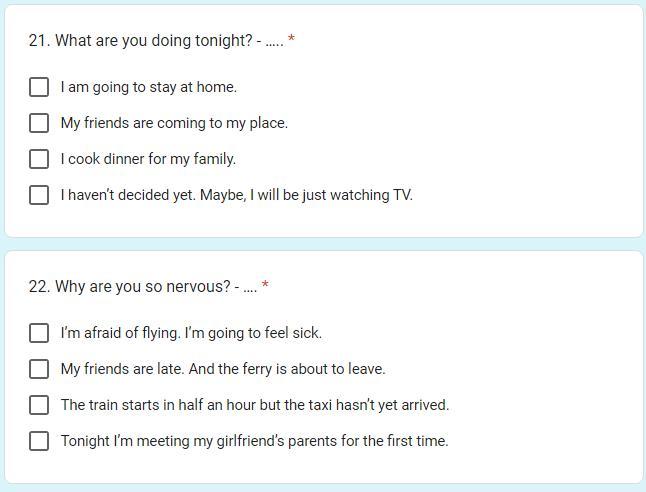Click 'Maybe, I will be just watching TV' text

tap(306, 195)
